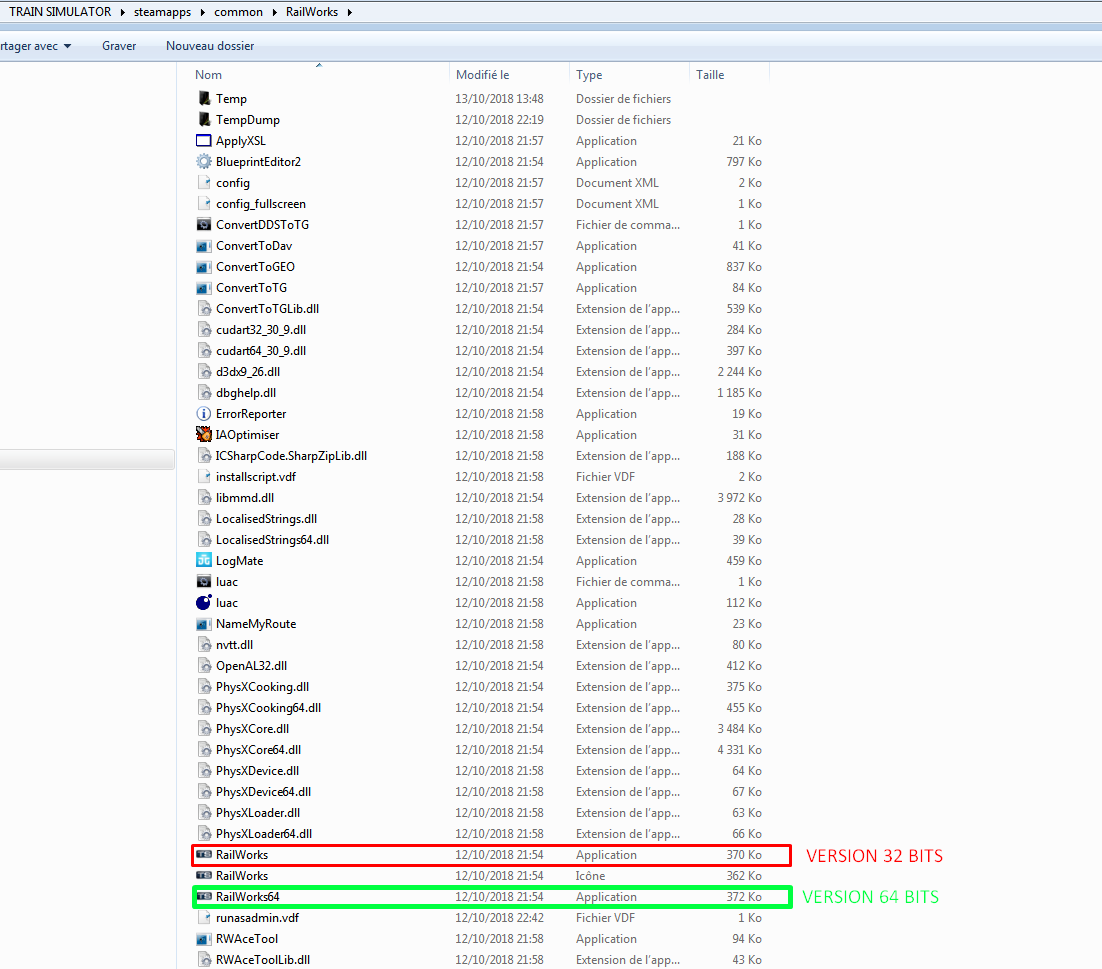Sort by the Type column header
The width and height of the screenshot is (1102, 969).
click(589, 74)
